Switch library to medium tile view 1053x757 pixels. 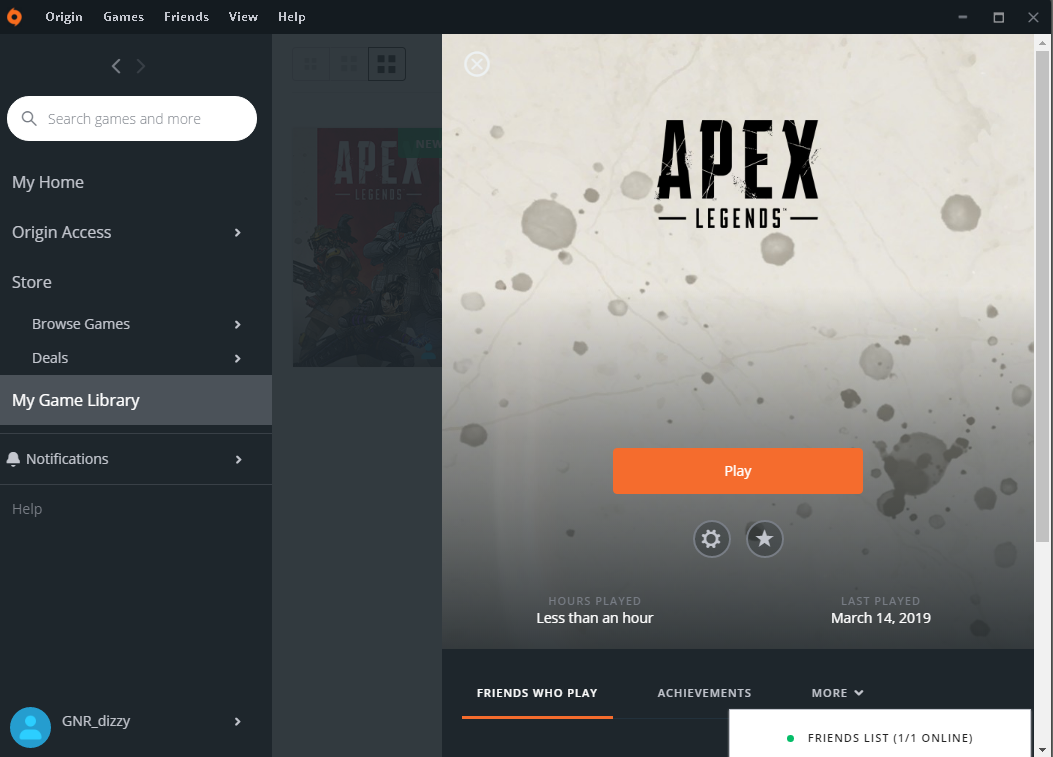[349, 64]
